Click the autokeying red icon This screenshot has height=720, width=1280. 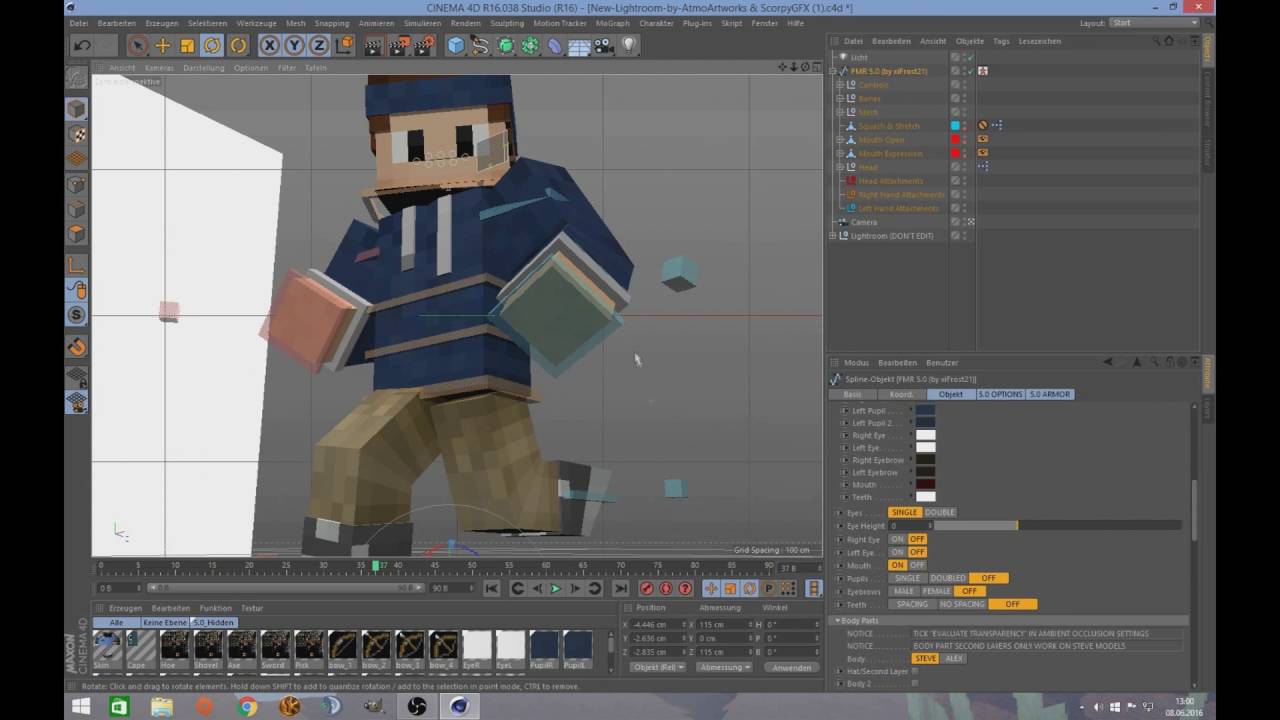tap(666, 589)
